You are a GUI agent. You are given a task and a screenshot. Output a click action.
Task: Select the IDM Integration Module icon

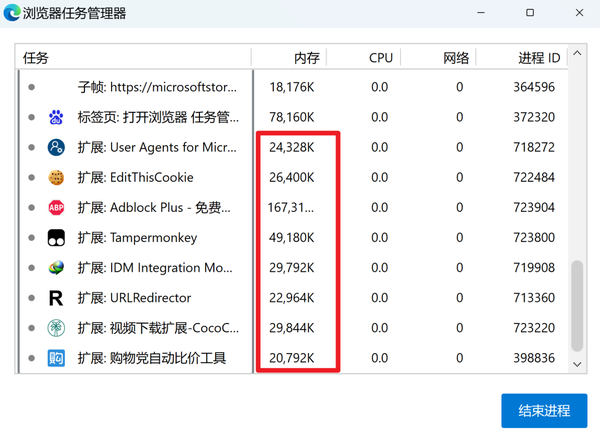[x=56, y=268]
